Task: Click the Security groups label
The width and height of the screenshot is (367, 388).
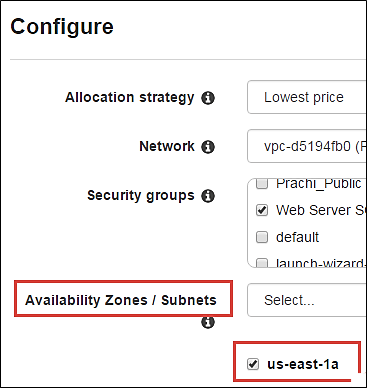Action: coord(141,196)
